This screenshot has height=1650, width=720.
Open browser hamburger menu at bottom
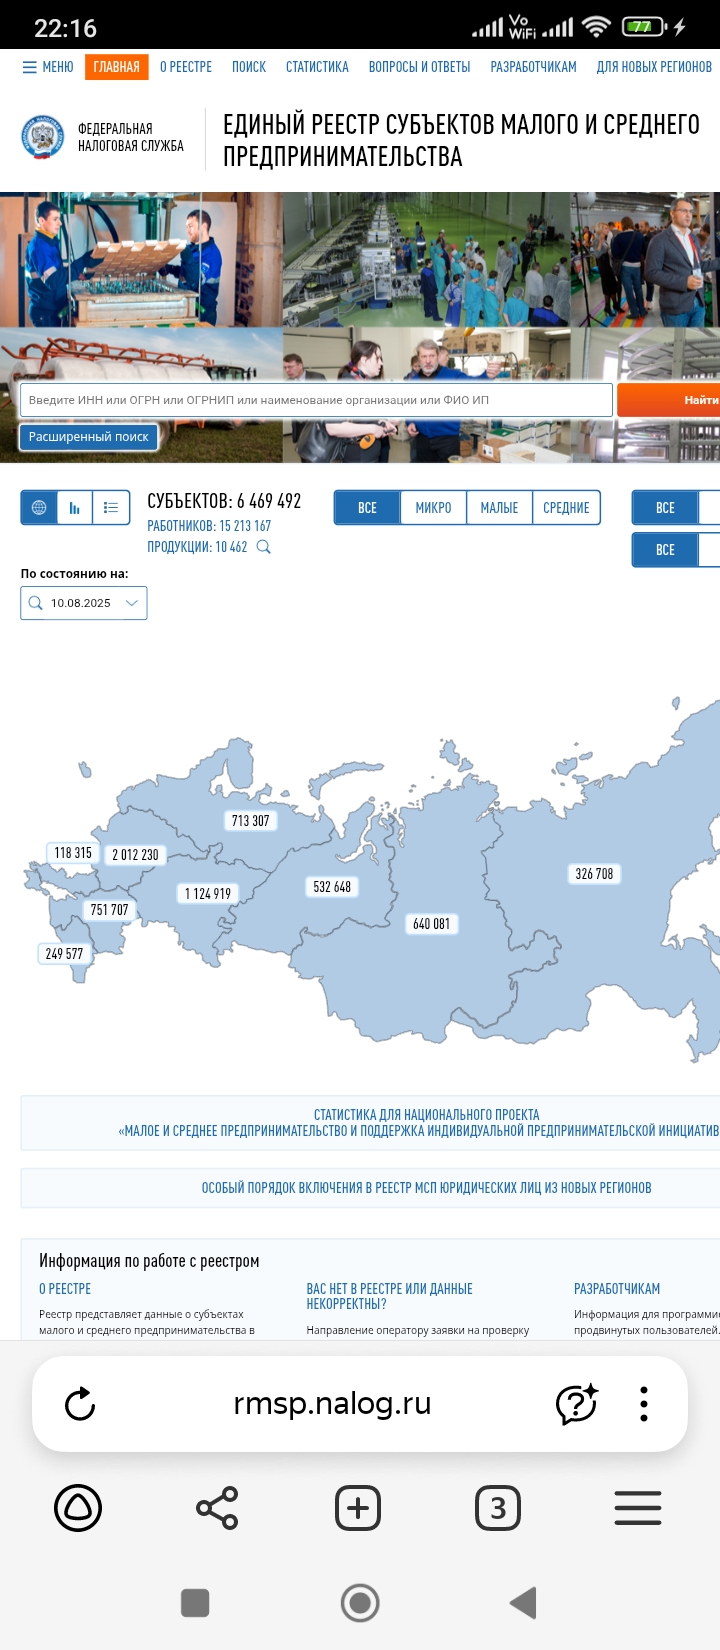(638, 1508)
